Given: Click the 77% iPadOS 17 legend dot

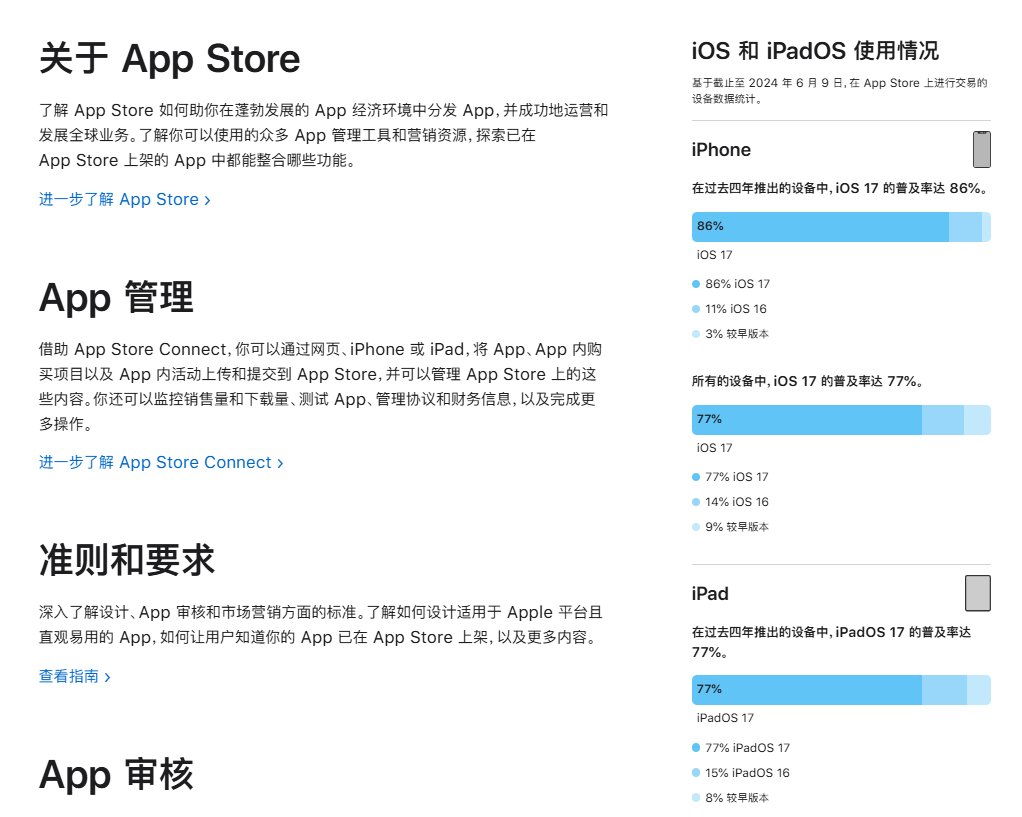Looking at the screenshot, I should click(x=696, y=748).
